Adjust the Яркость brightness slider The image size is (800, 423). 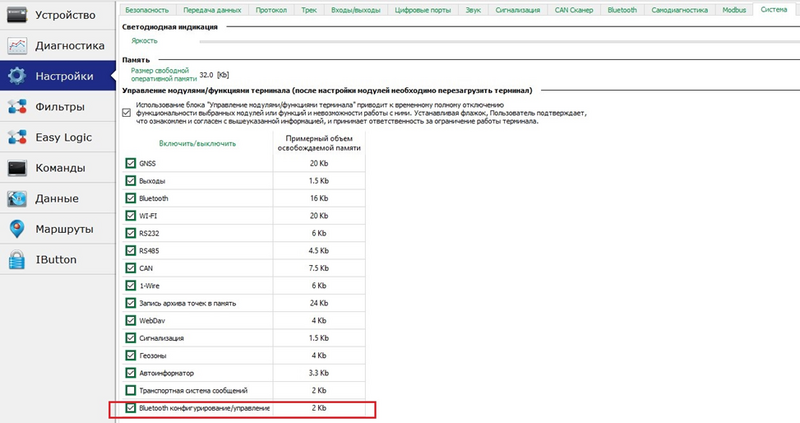[499, 41]
